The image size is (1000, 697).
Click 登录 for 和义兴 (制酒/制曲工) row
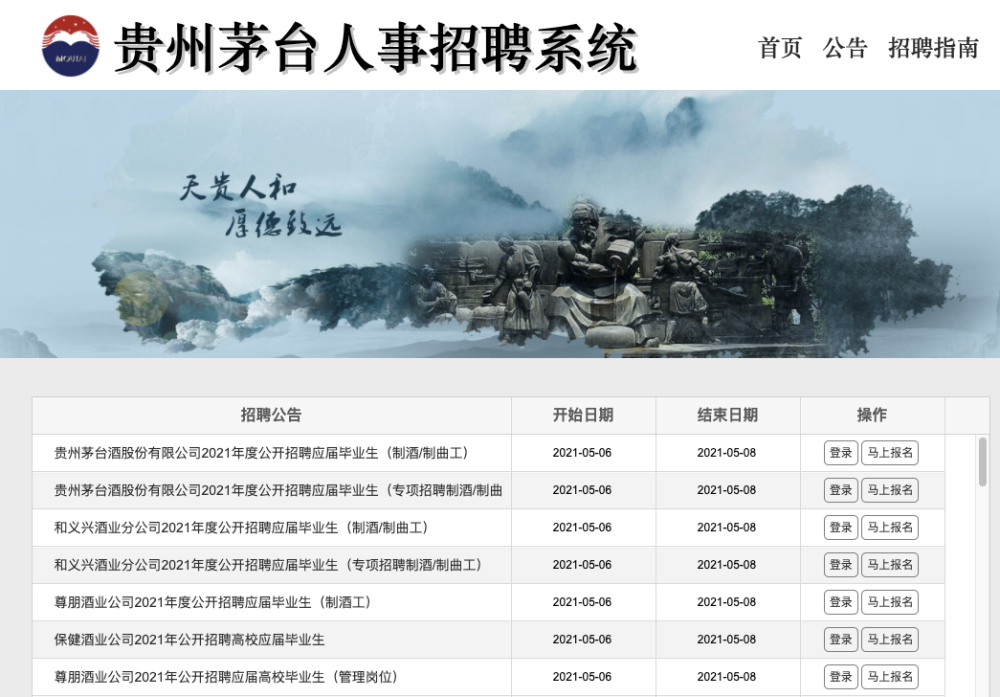pos(841,527)
